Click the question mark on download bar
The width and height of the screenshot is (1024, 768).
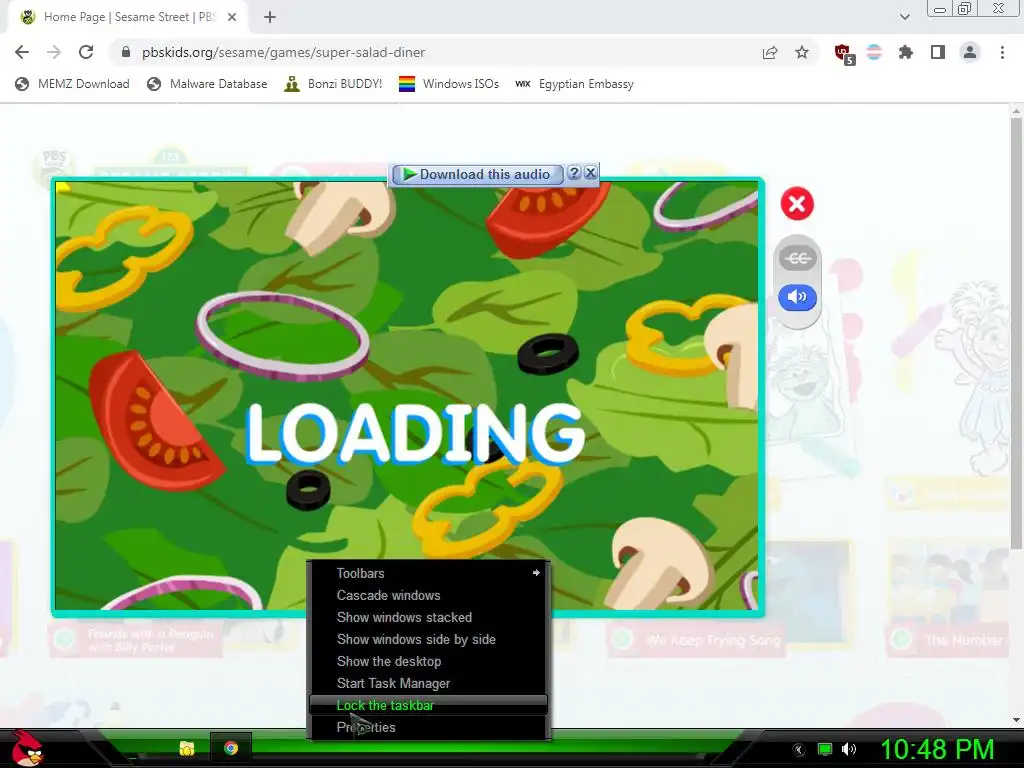tap(574, 172)
